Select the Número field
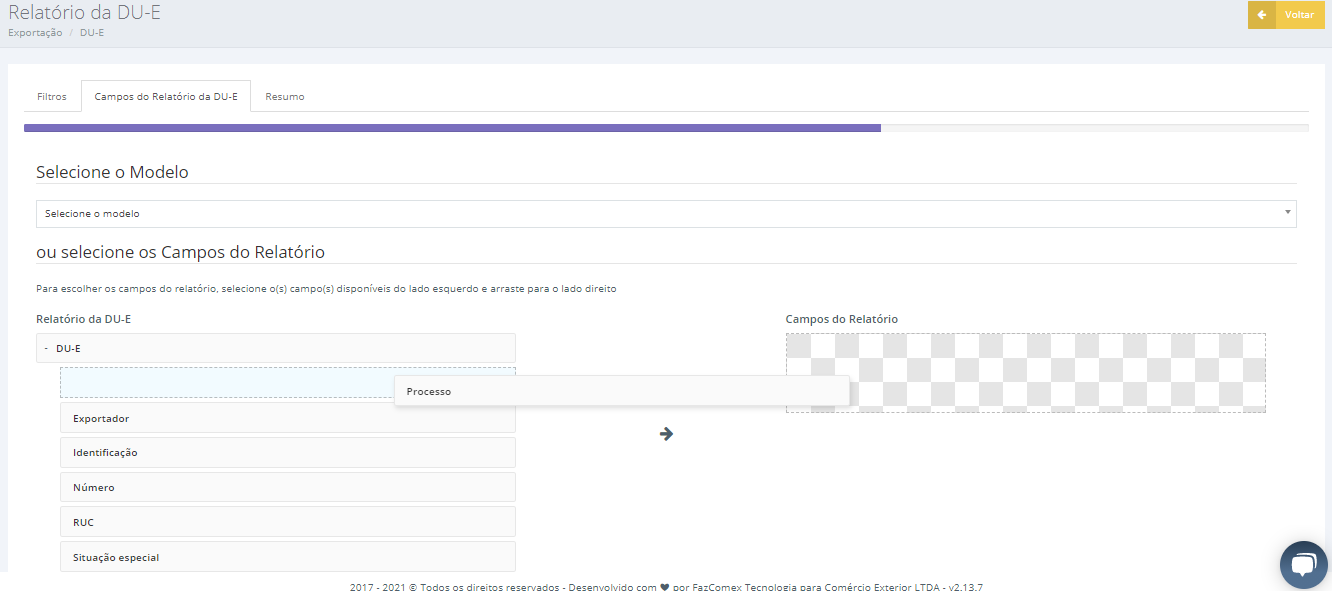The height and width of the screenshot is (591, 1332). (288, 488)
